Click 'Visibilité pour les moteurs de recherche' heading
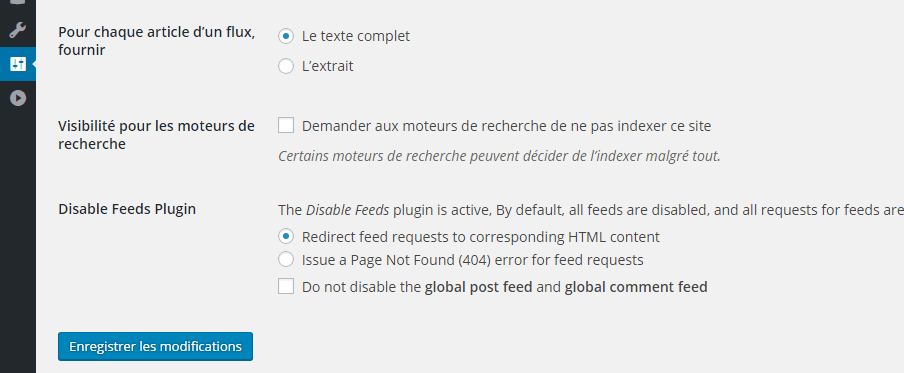The width and height of the screenshot is (904, 373). pos(156,135)
